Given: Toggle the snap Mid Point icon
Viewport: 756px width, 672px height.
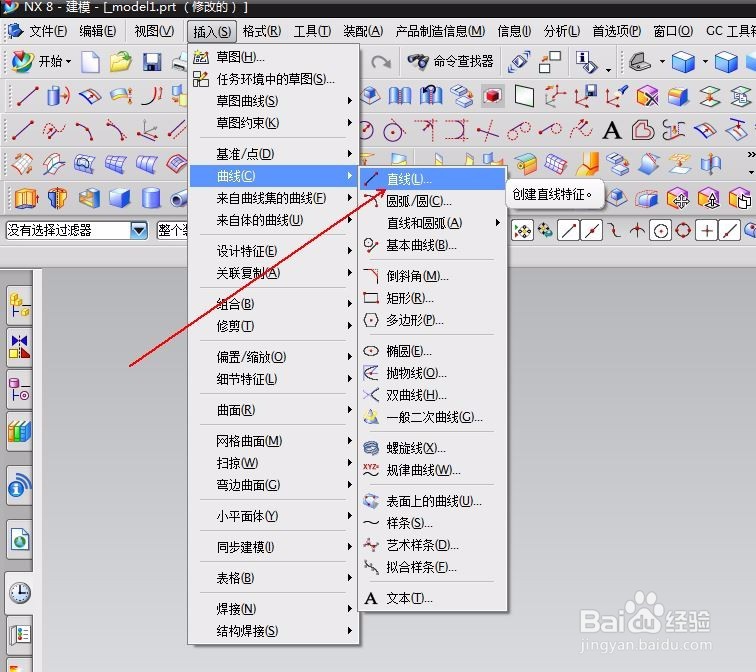Looking at the screenshot, I should click(x=592, y=231).
